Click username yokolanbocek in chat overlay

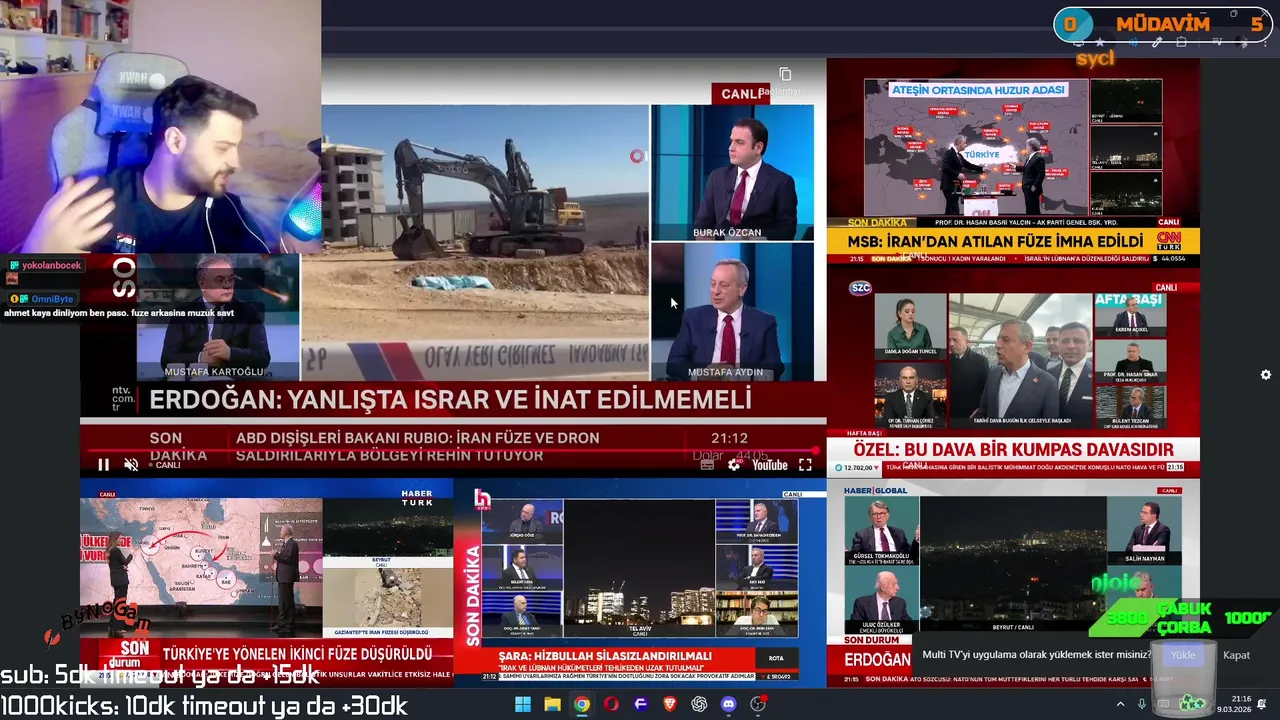[52, 266]
